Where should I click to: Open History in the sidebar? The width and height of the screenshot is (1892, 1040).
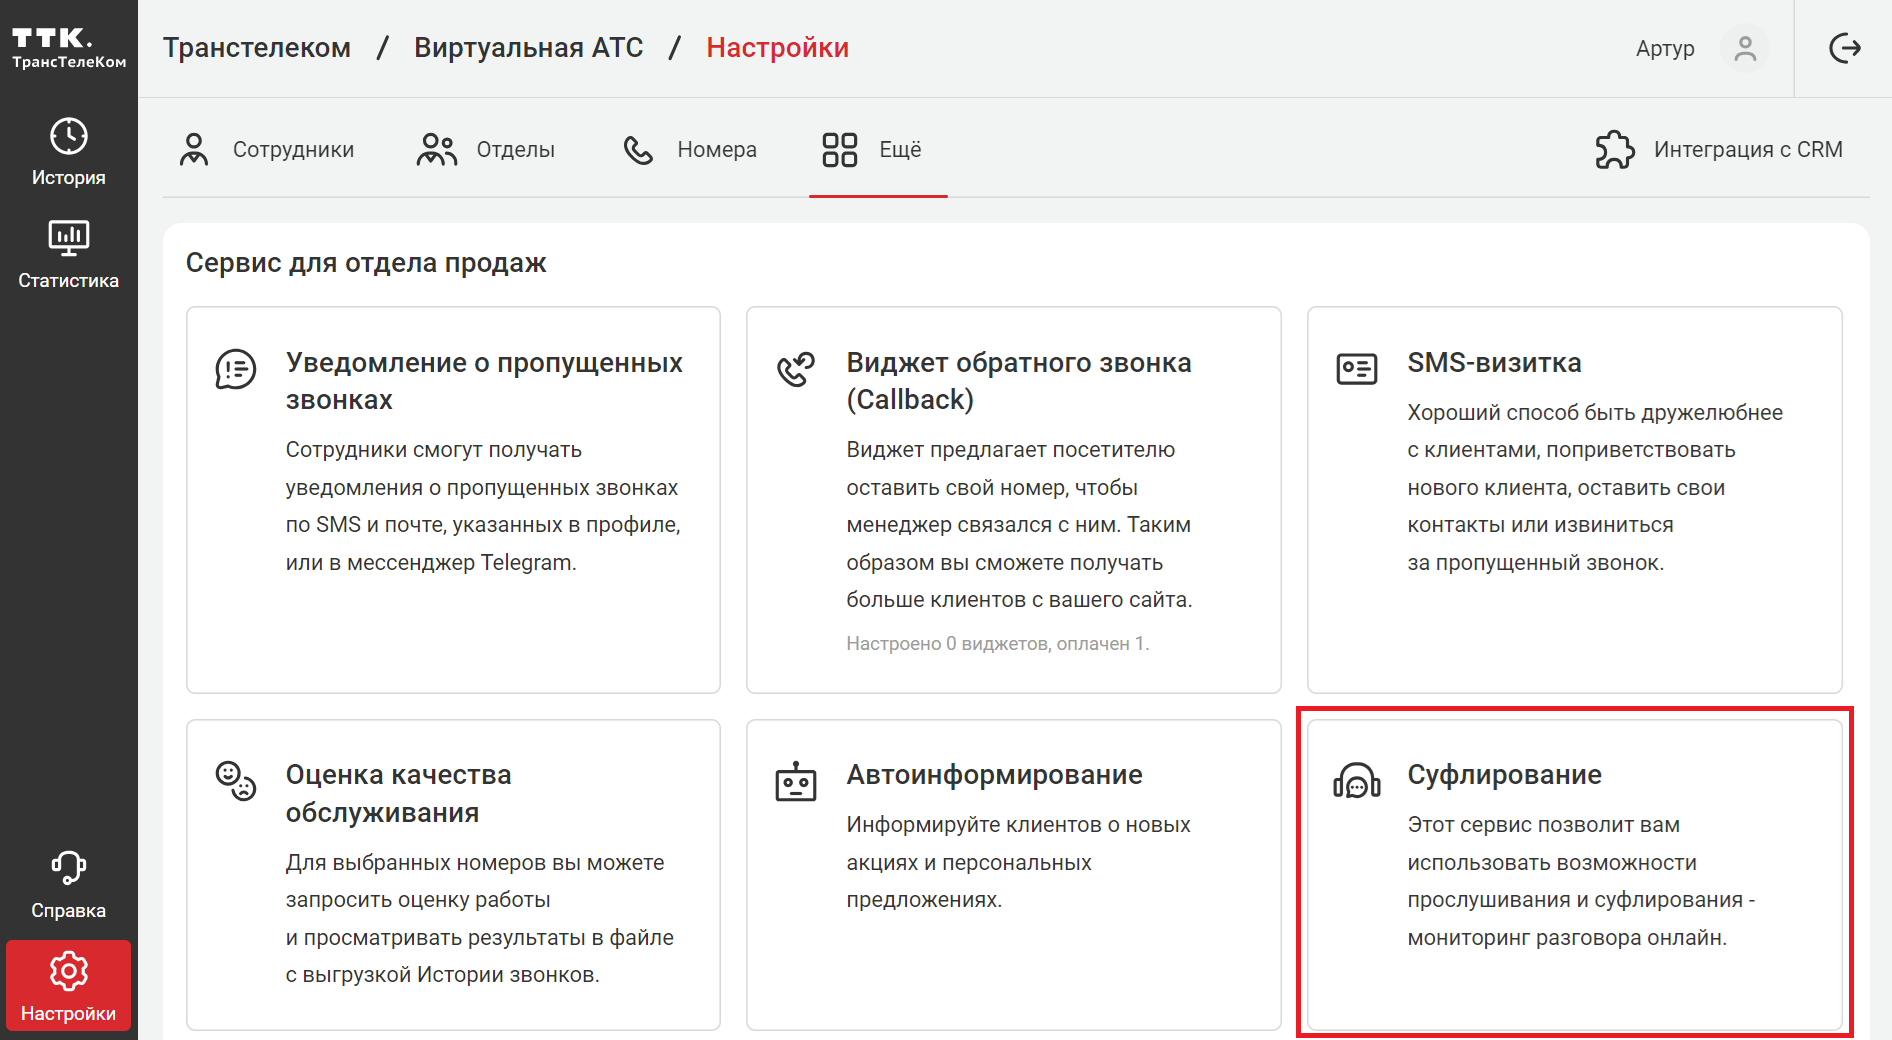pos(68,152)
